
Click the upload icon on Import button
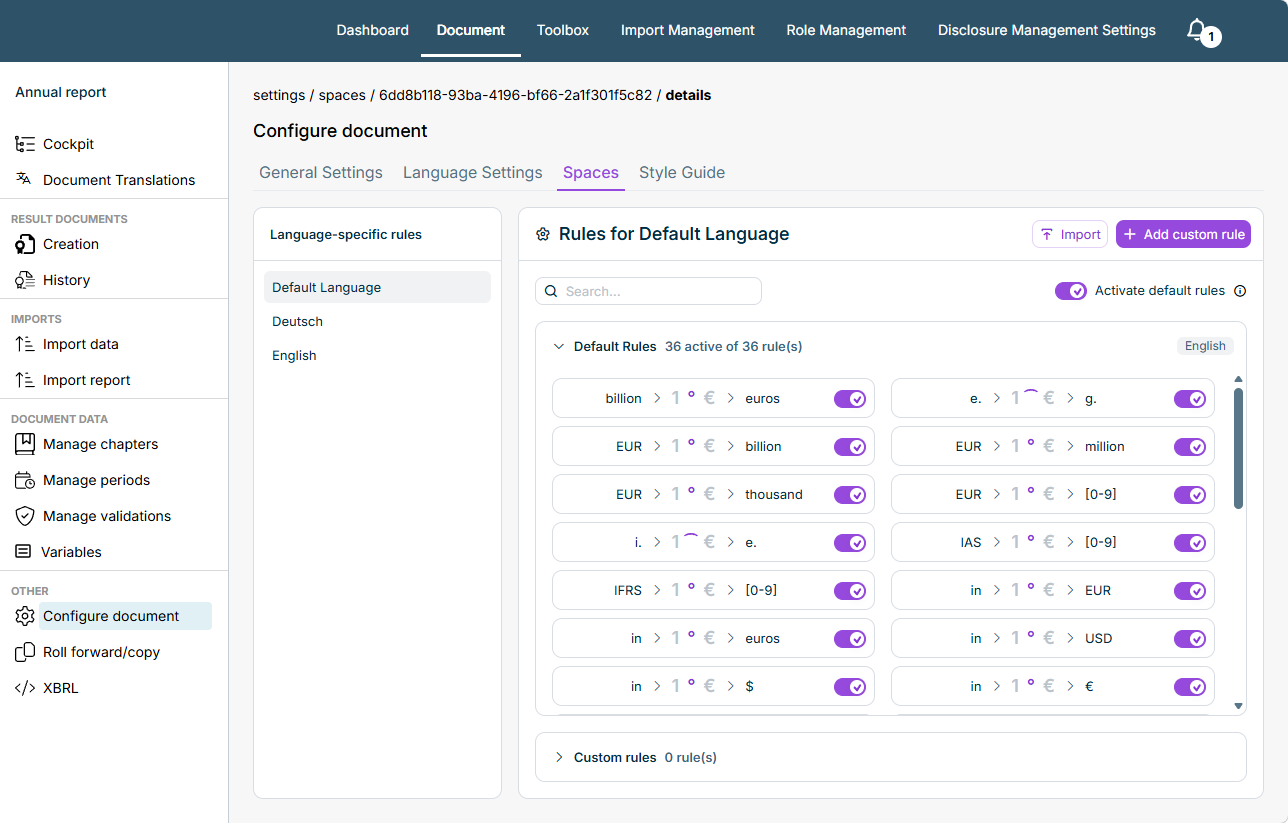(1047, 234)
